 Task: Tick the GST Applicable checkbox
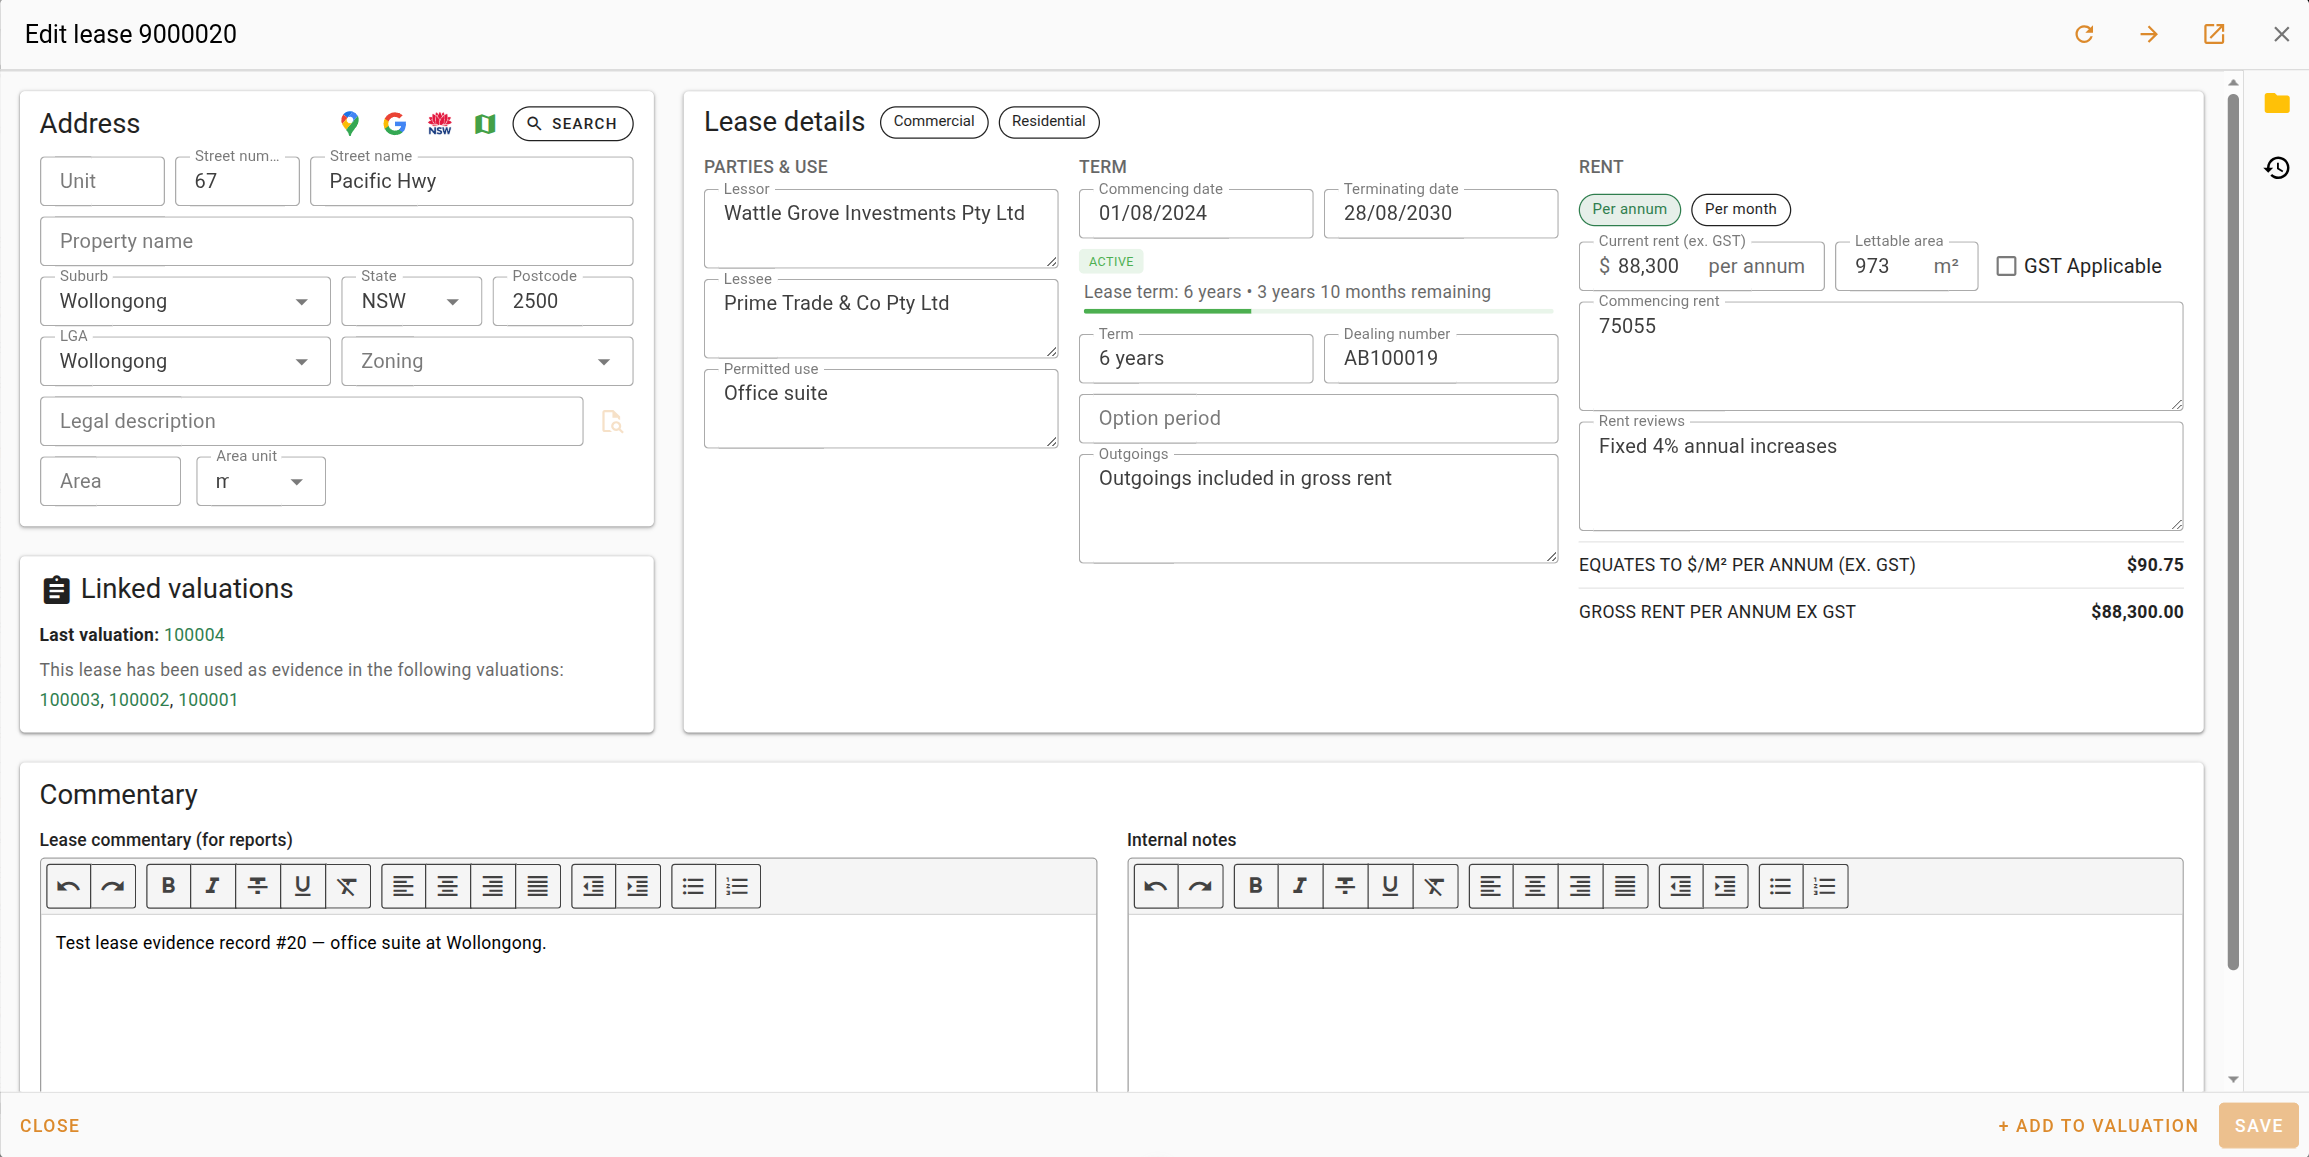point(2006,266)
